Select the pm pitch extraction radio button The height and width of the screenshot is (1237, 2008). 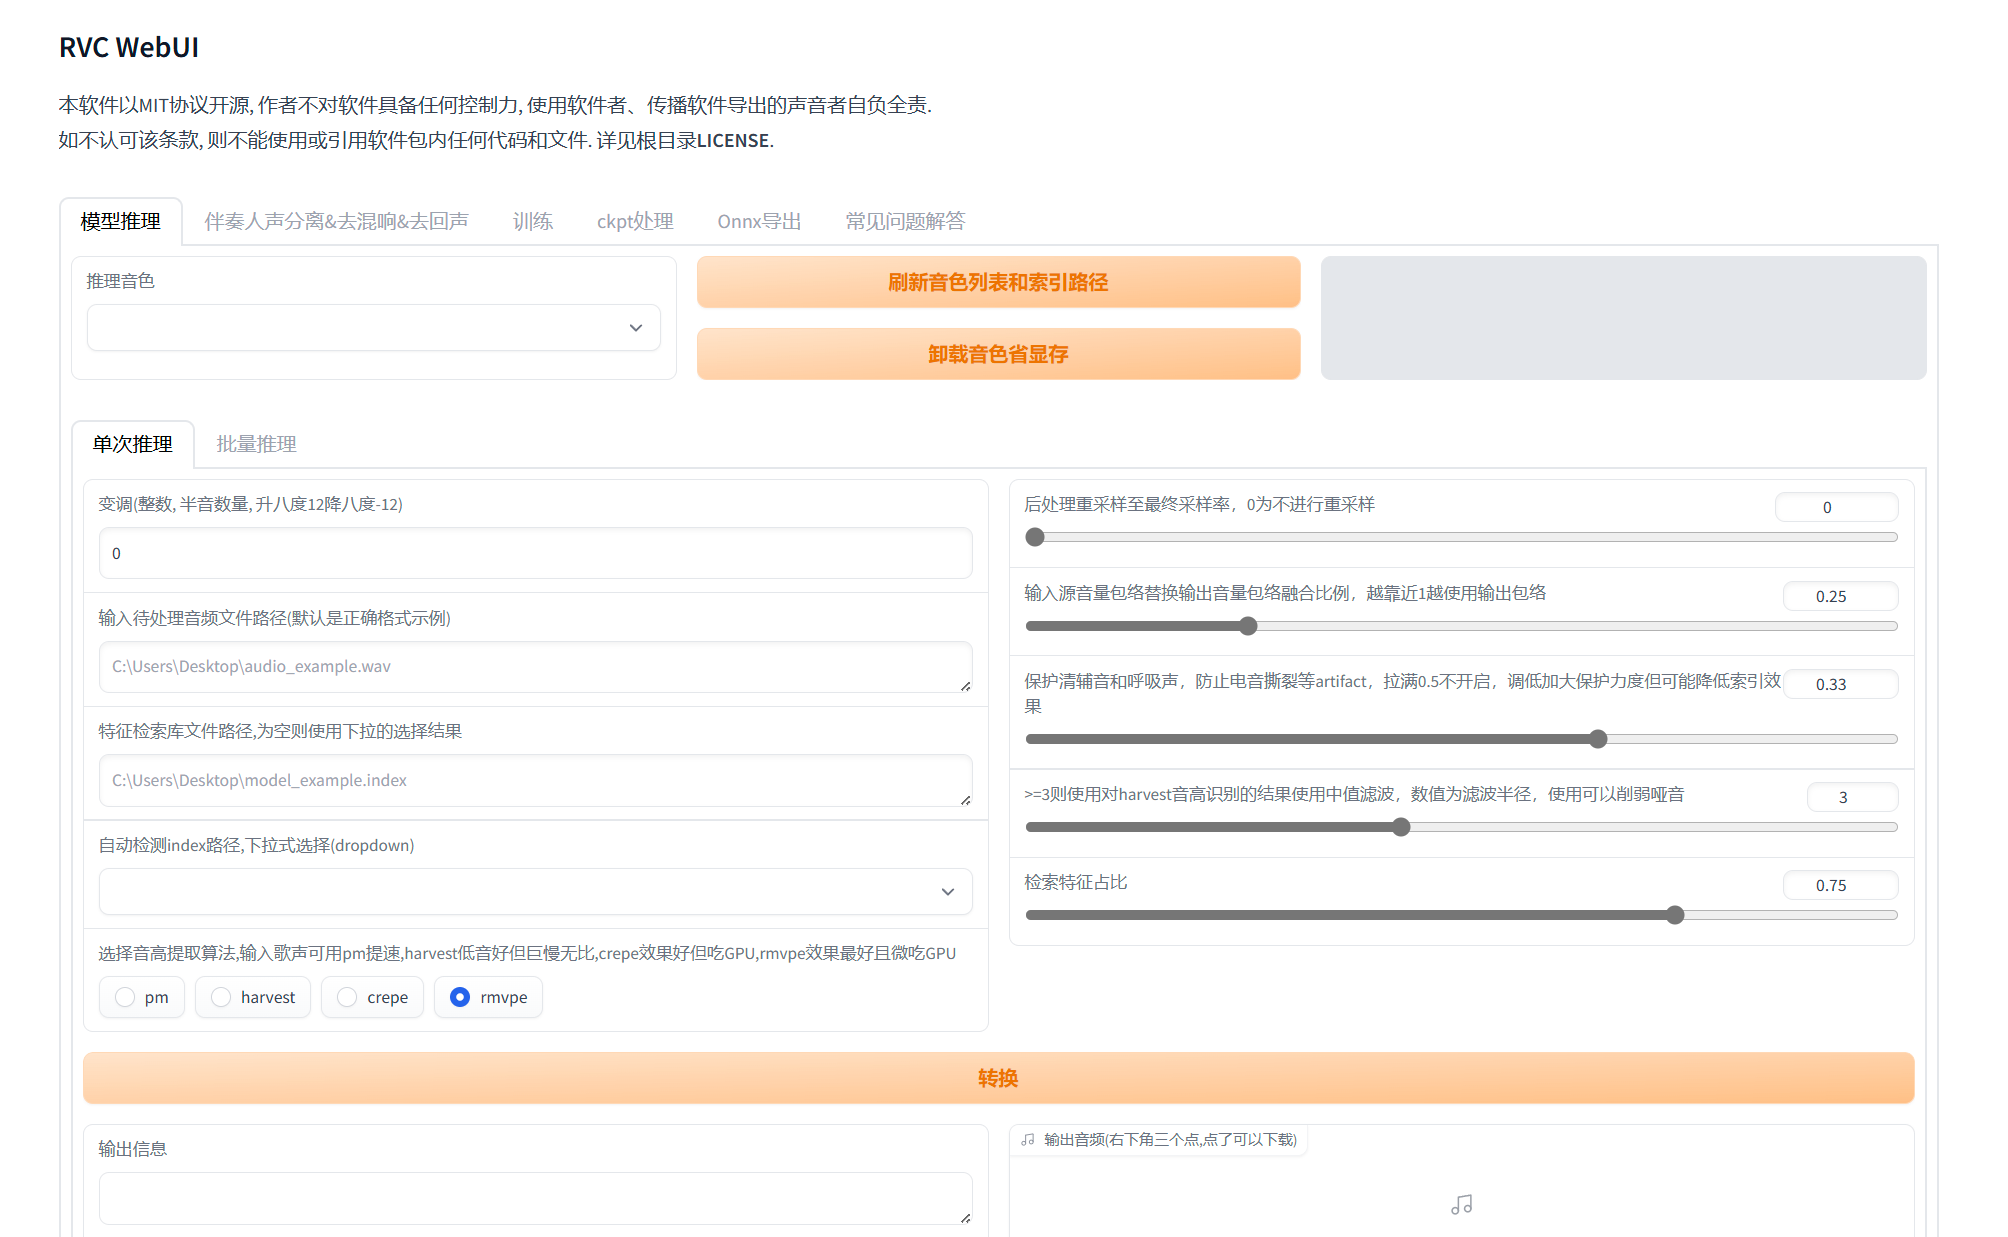coord(125,997)
